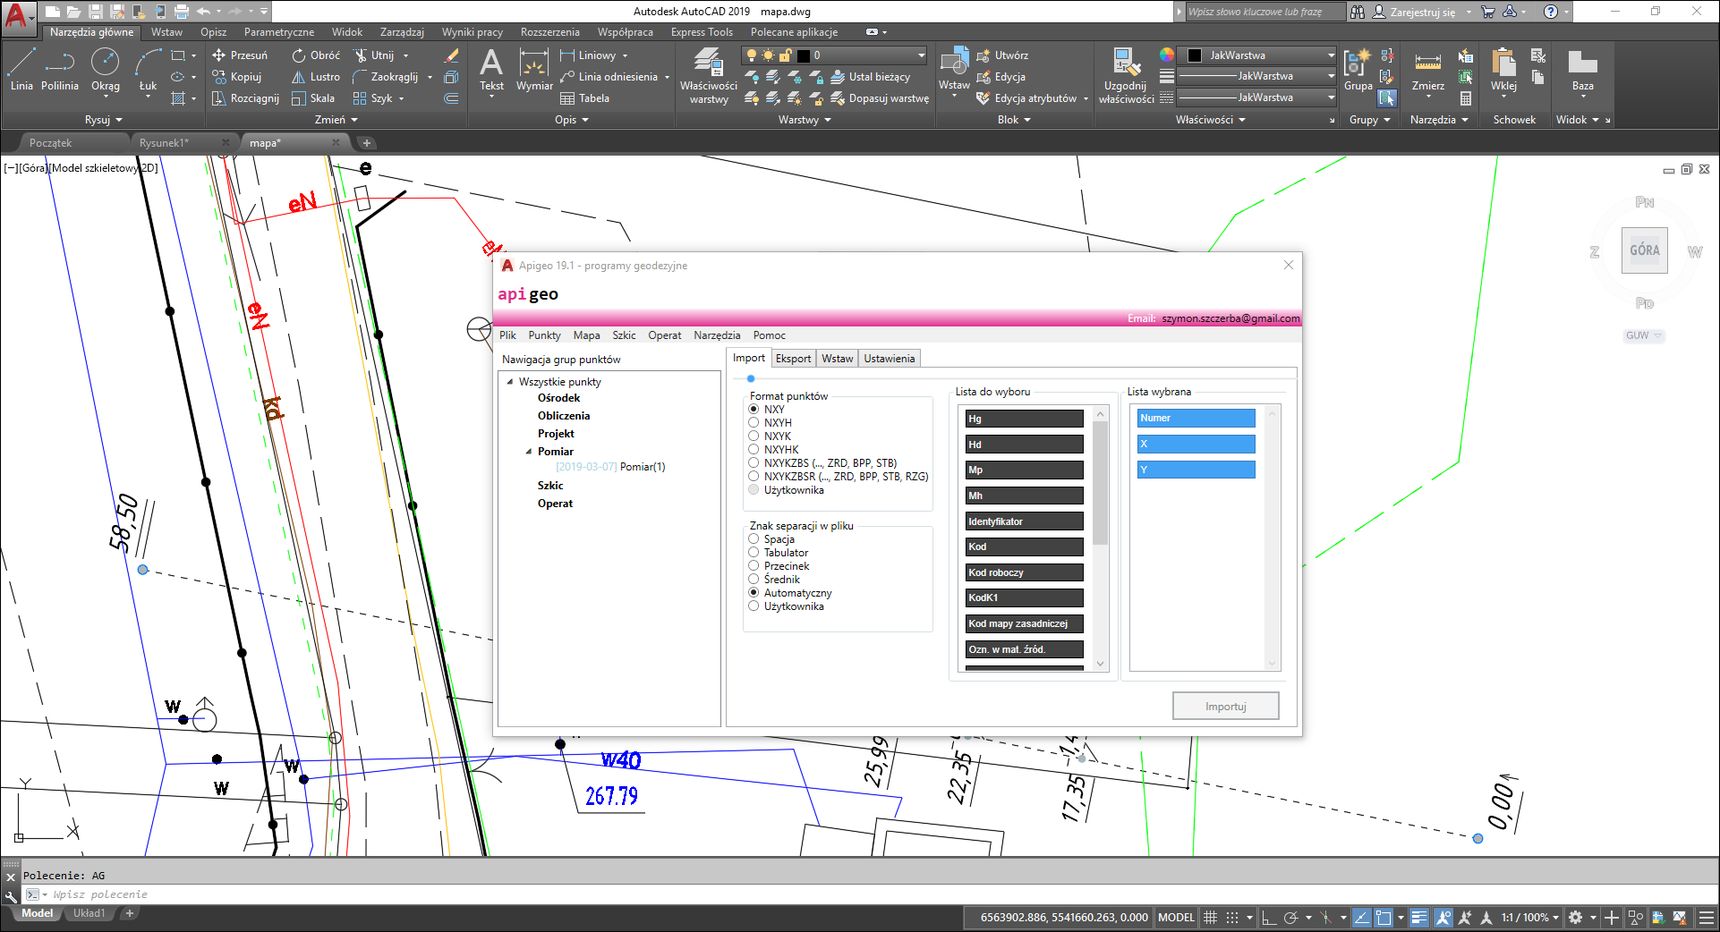Image resolution: width=1720 pixels, height=932 pixels.
Task: Collapse the Wszystkie punkty tree node
Action: click(510, 382)
